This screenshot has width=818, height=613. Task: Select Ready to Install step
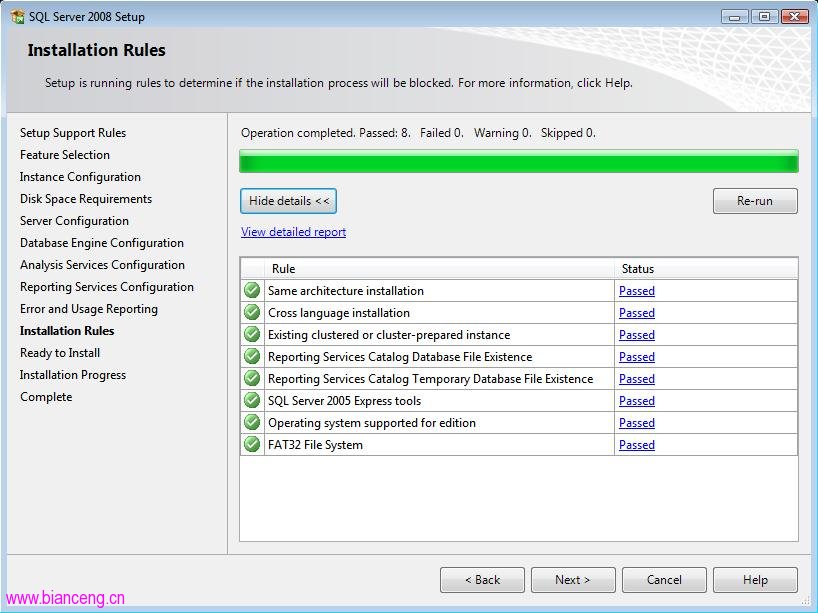coord(60,353)
